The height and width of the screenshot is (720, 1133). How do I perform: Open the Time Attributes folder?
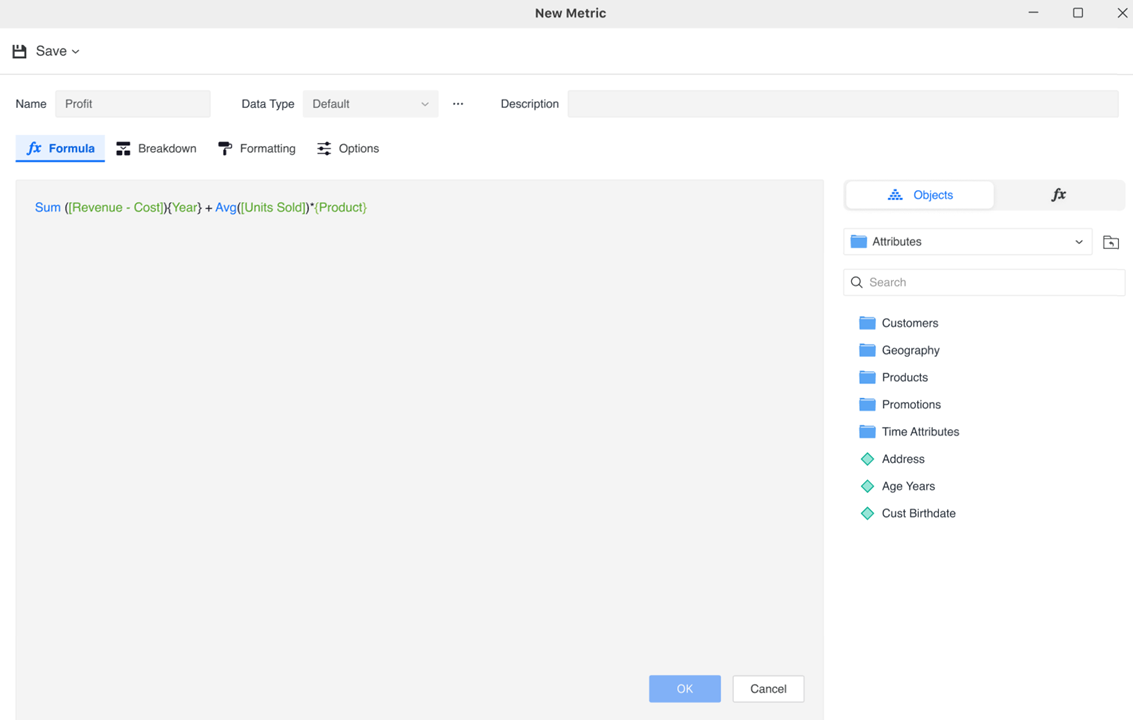(x=919, y=432)
